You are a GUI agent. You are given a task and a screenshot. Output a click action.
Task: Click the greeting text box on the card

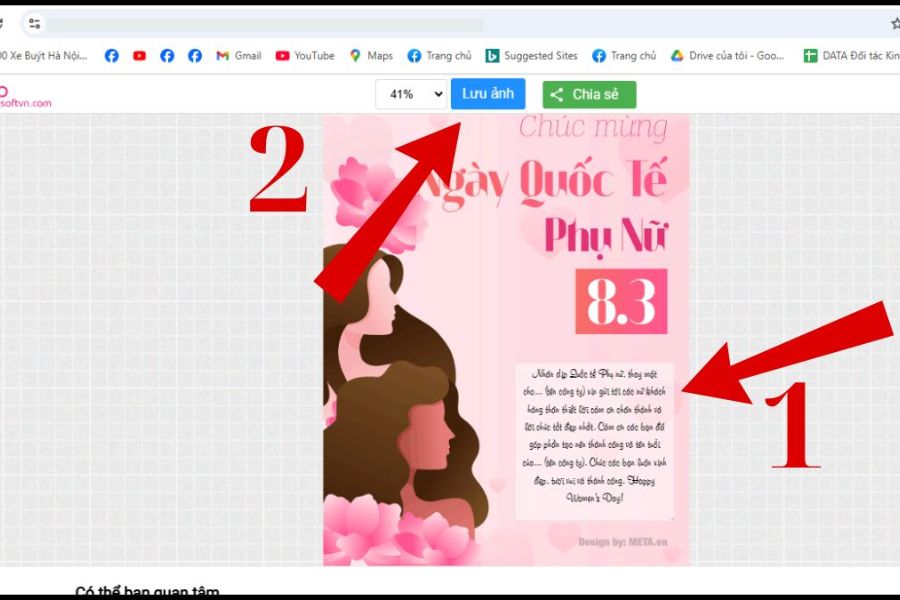594,440
